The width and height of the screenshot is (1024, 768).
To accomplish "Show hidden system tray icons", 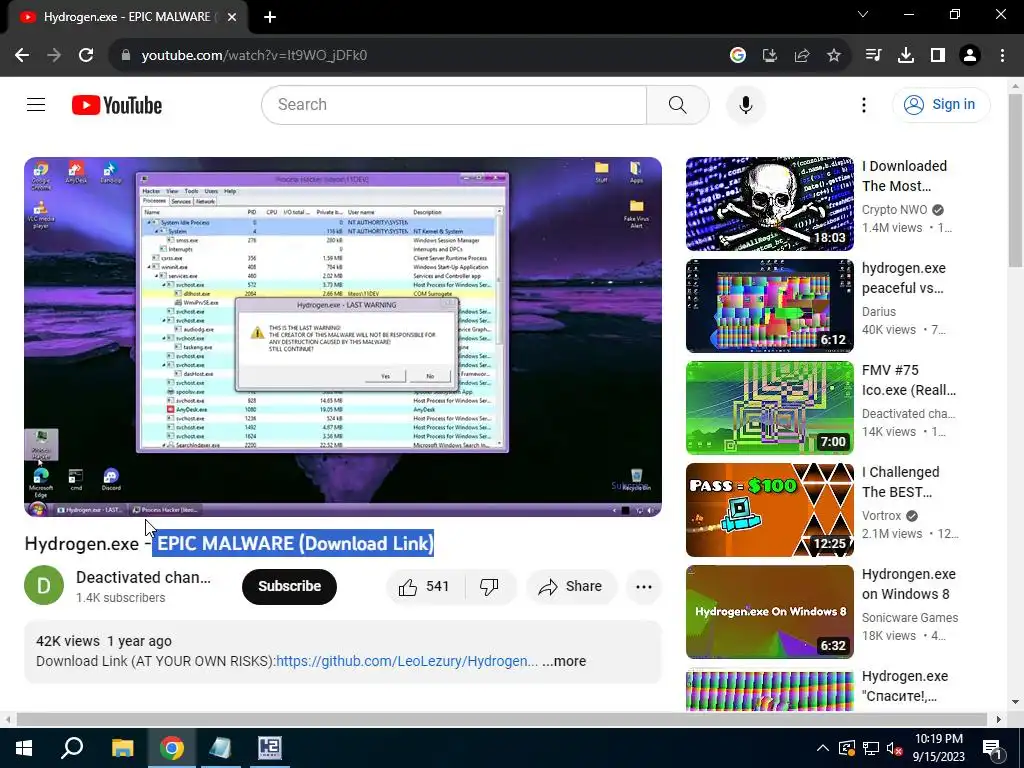I will click(x=823, y=748).
